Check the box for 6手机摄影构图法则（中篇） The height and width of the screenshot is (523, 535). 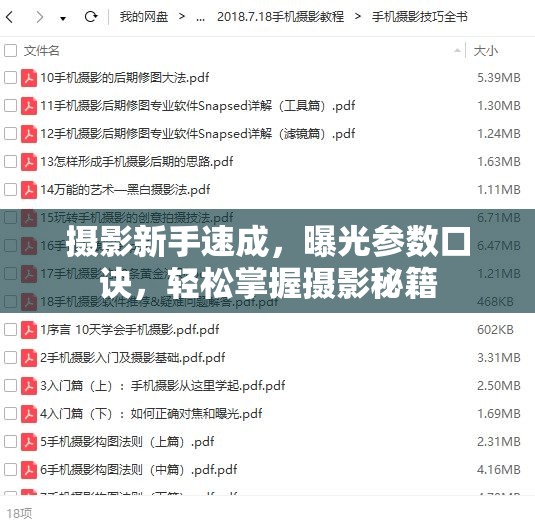[10, 469]
